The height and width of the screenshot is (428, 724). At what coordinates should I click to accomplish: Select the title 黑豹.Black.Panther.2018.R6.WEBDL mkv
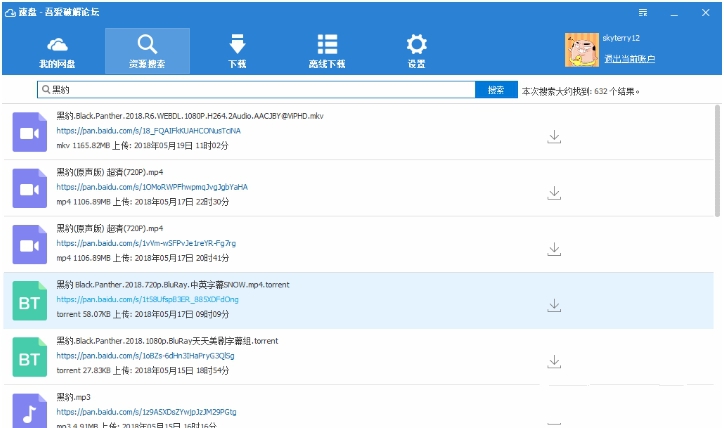(190, 116)
